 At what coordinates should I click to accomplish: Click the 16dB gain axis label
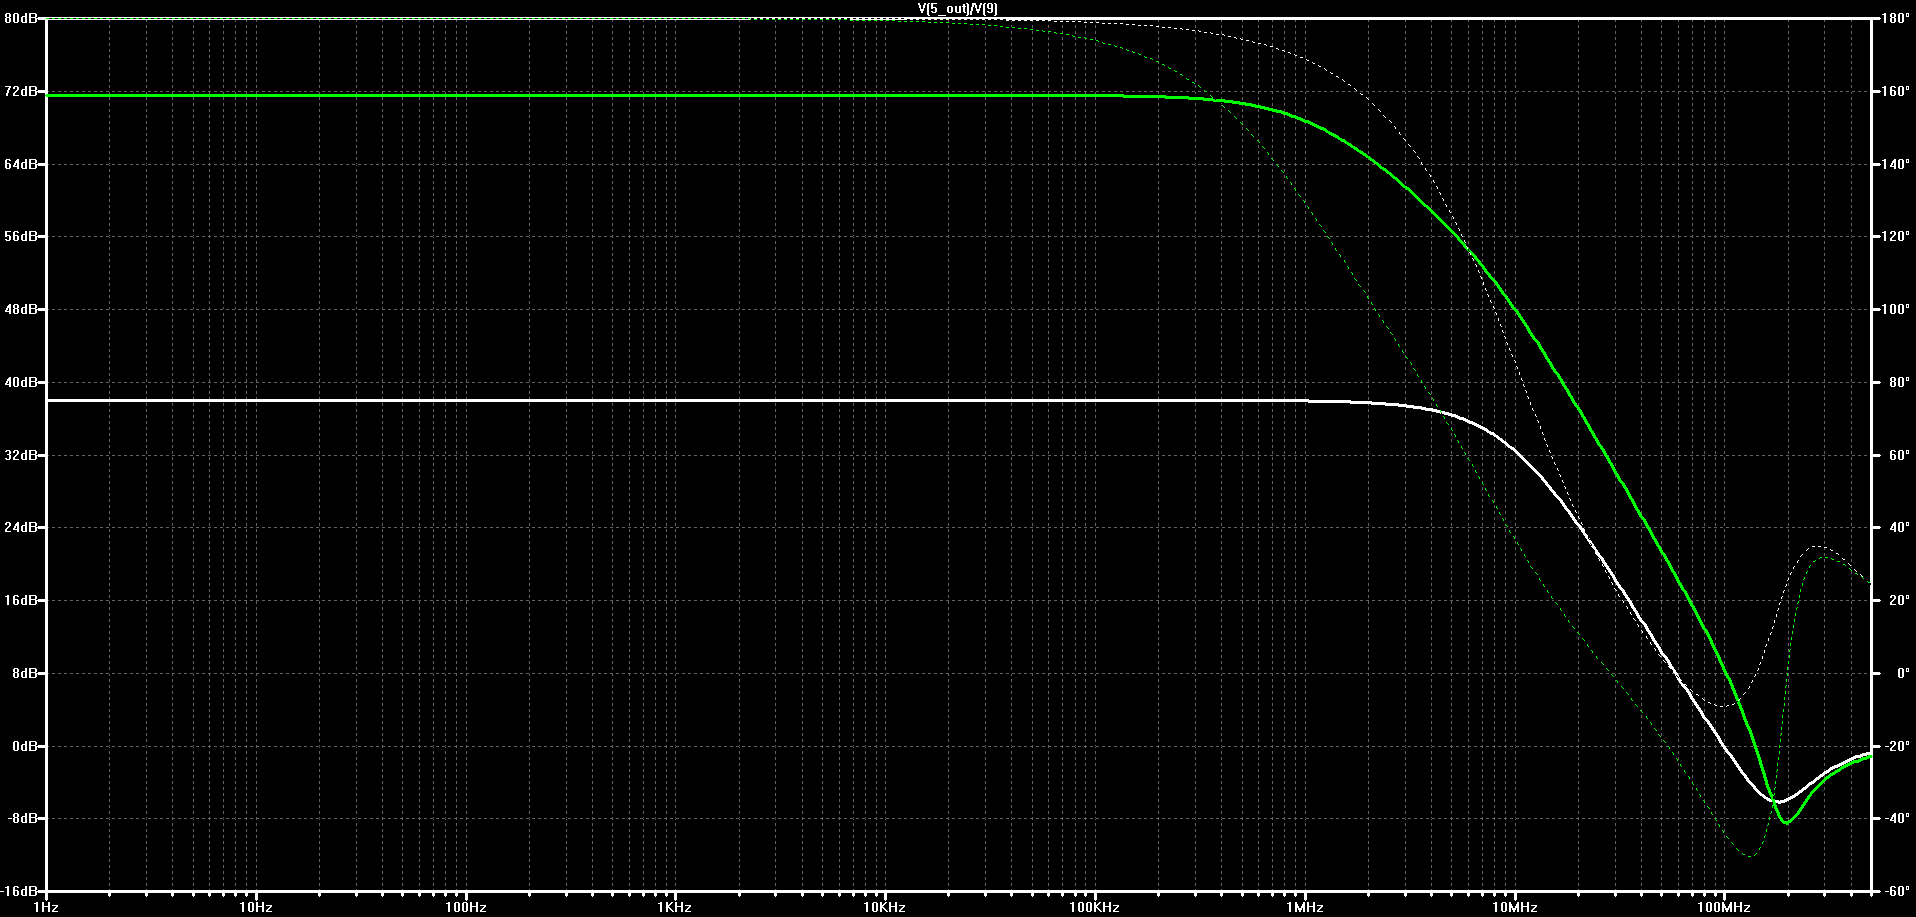[x=21, y=601]
